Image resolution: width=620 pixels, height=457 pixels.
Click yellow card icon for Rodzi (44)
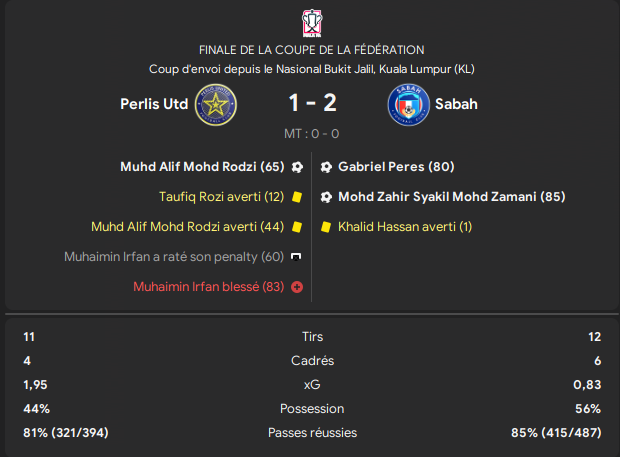tap(297, 227)
